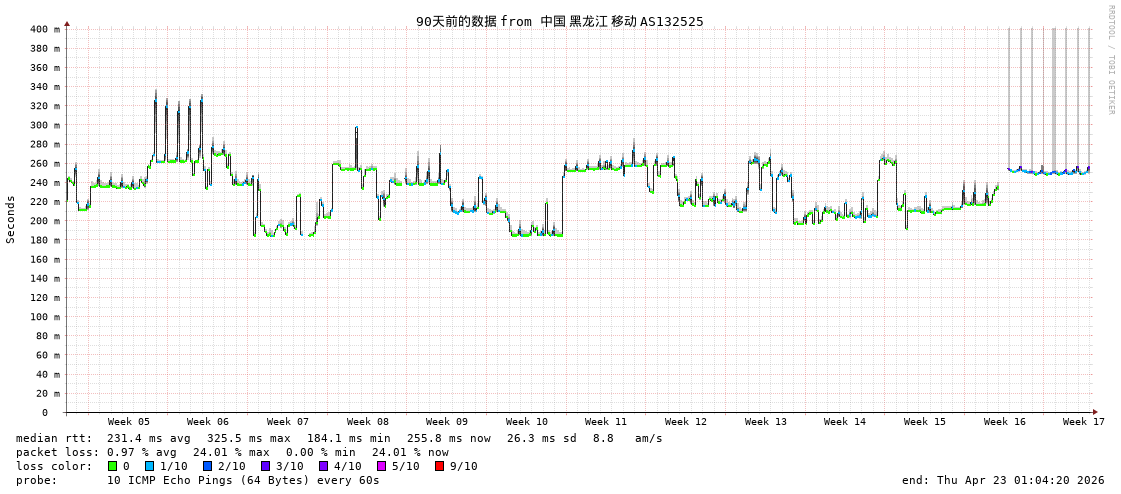Click the RRDTOOL / TOBI OETIKER watermark
The width and height of the screenshot is (1121, 494).
1110,60
